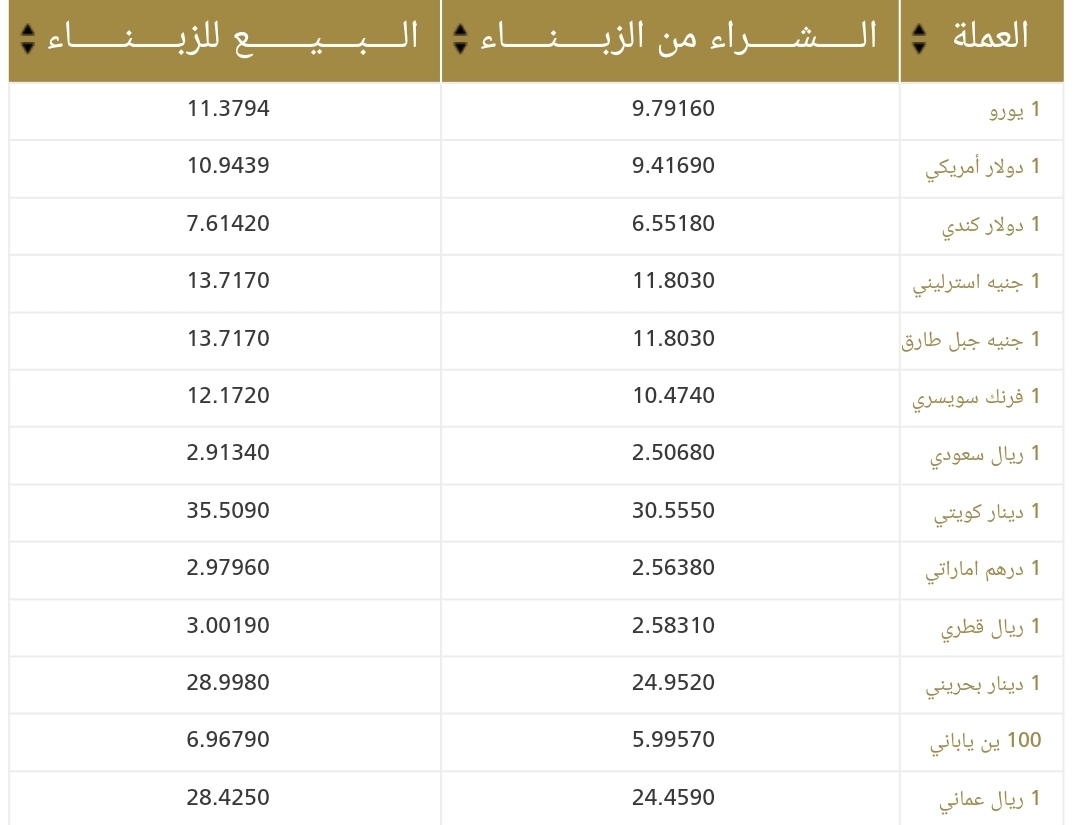
Task: Open the 1 ريال عماني link
Action: point(989,800)
